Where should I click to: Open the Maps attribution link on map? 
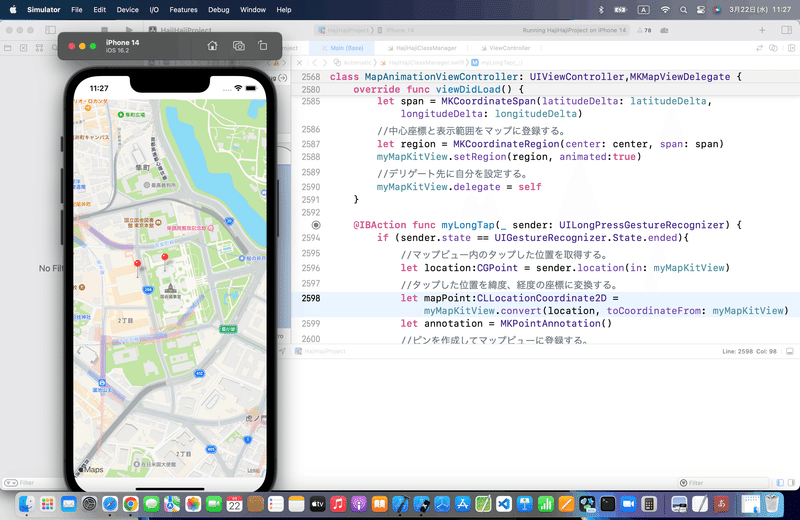tap(91, 469)
